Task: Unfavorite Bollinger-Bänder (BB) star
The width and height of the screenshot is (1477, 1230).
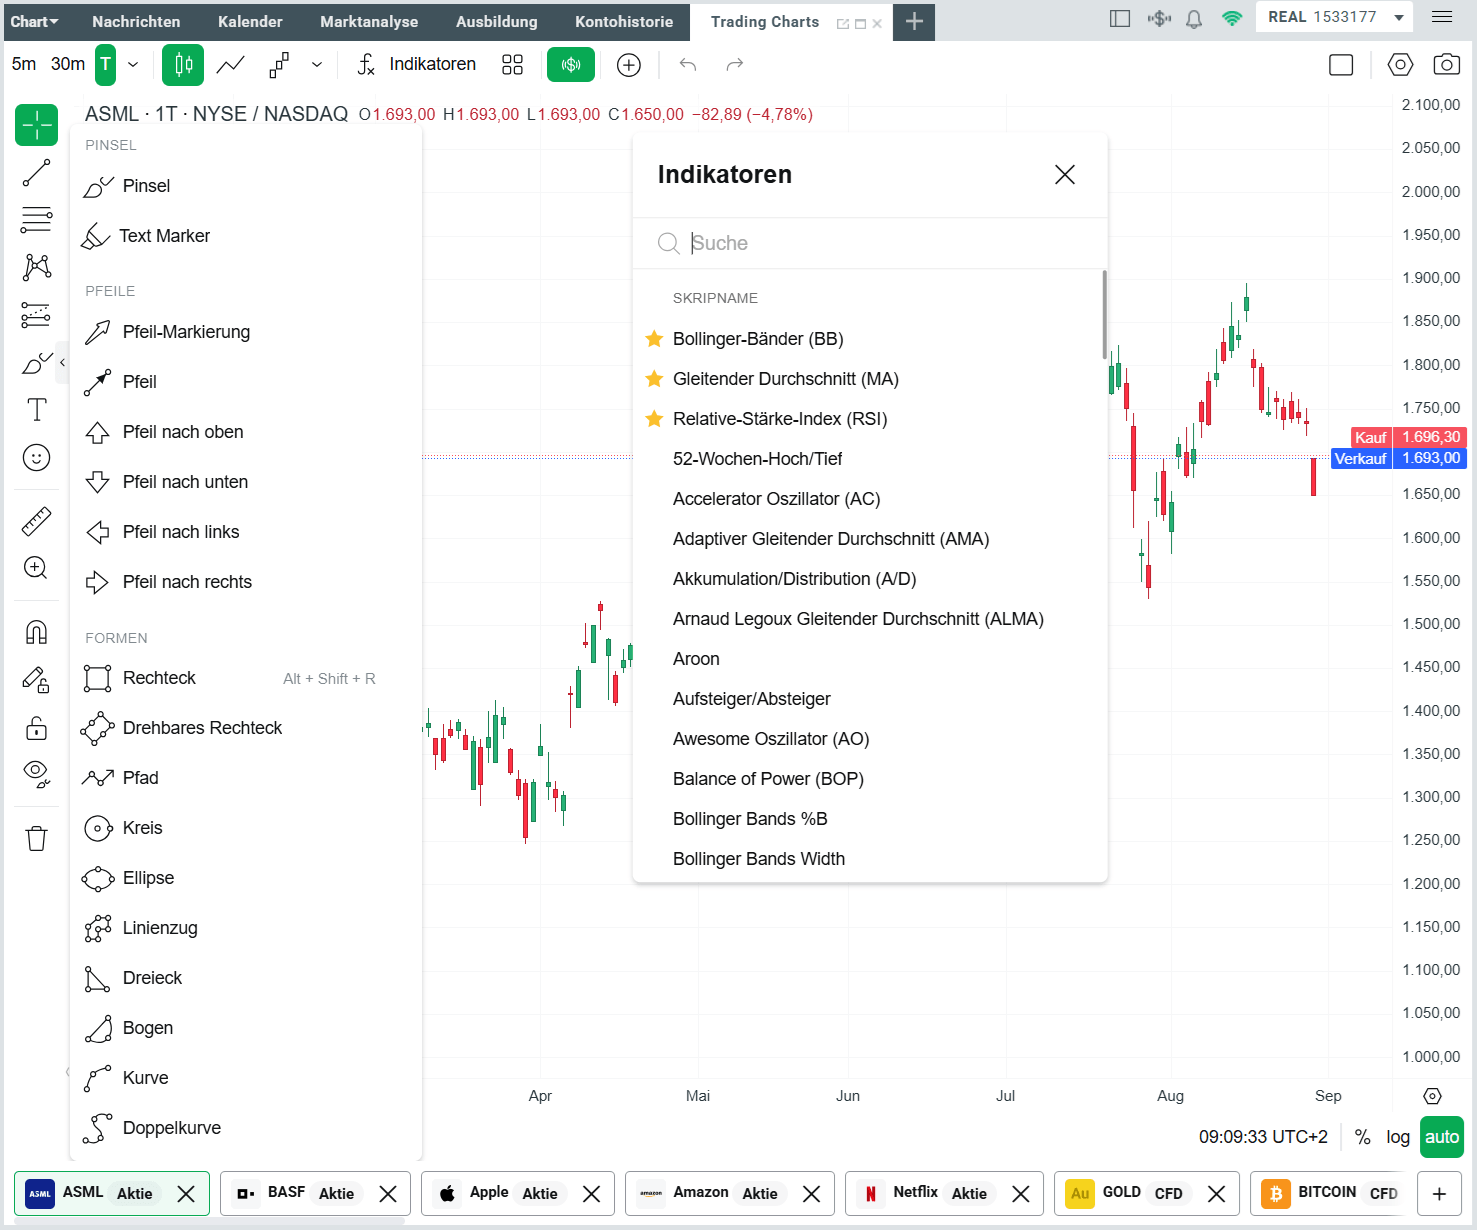Action: pos(654,339)
